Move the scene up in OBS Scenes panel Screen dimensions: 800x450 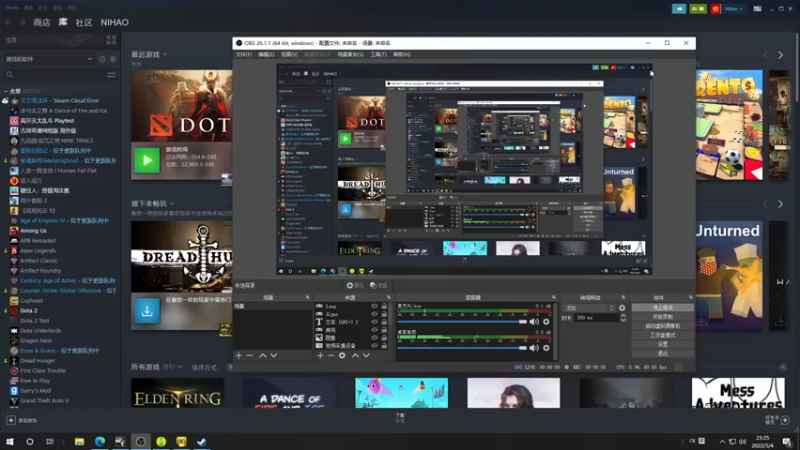pos(263,355)
